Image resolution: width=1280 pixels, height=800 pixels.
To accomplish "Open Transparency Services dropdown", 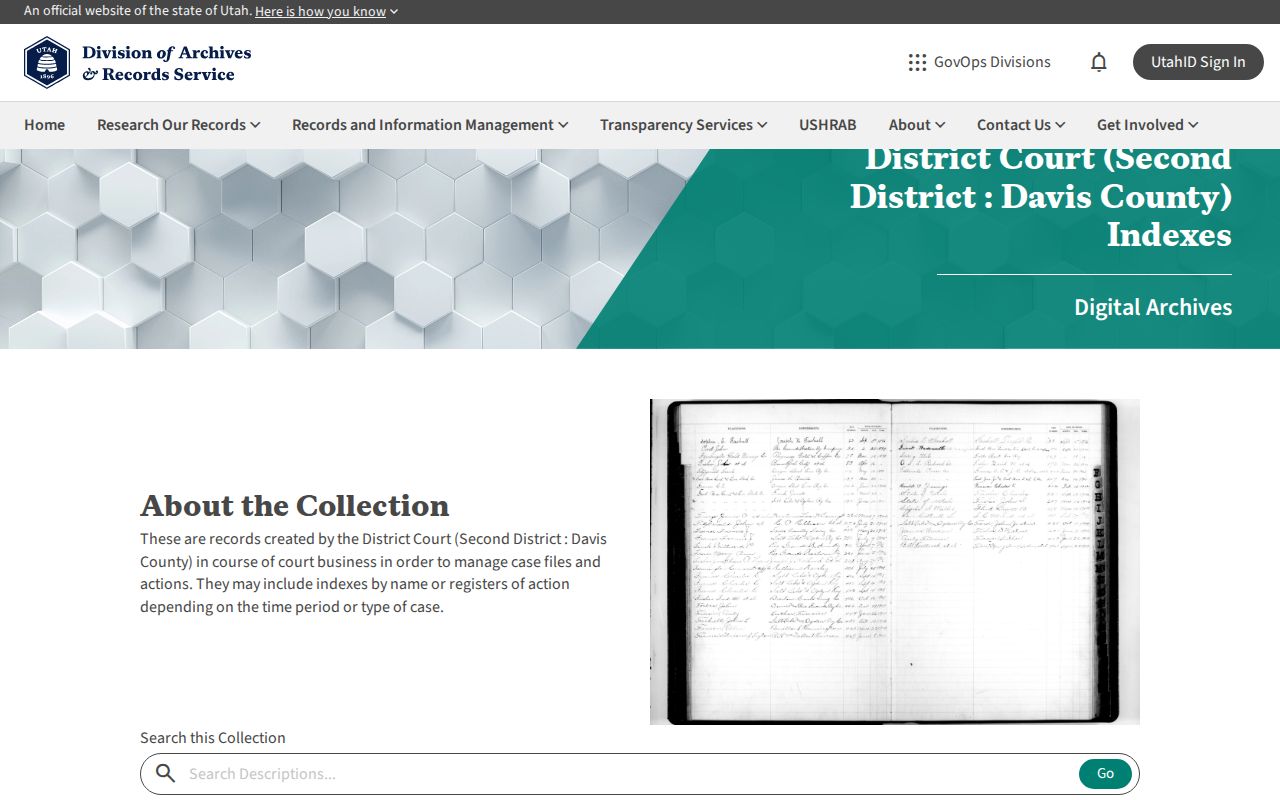I will 684,125.
